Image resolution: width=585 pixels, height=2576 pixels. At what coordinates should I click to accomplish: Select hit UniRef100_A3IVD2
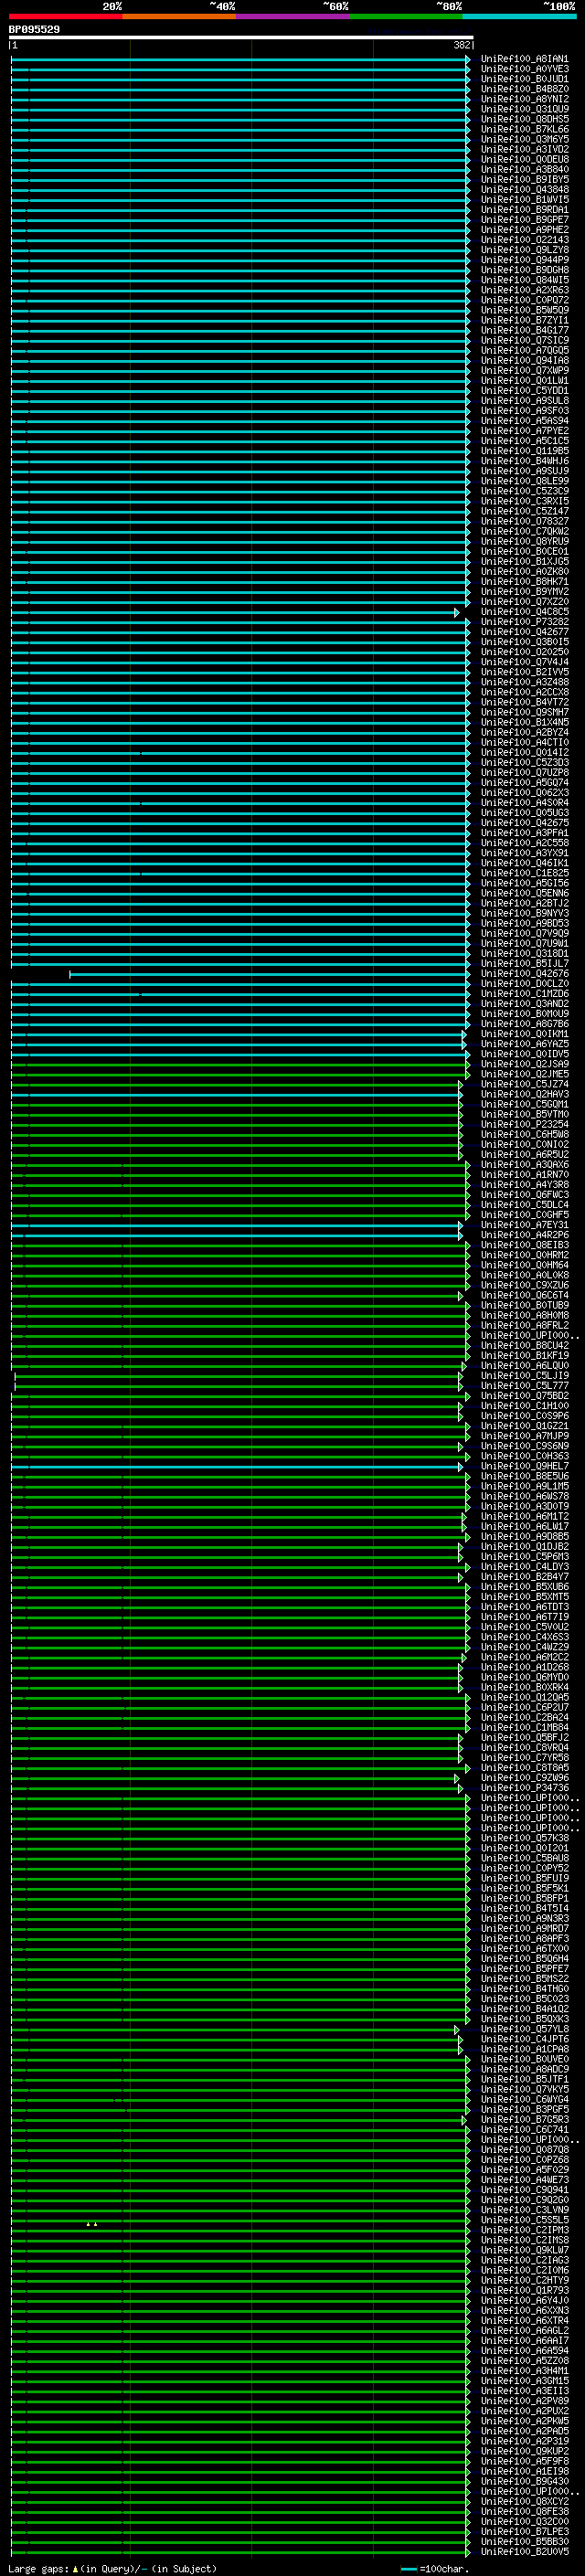pyautogui.click(x=524, y=149)
